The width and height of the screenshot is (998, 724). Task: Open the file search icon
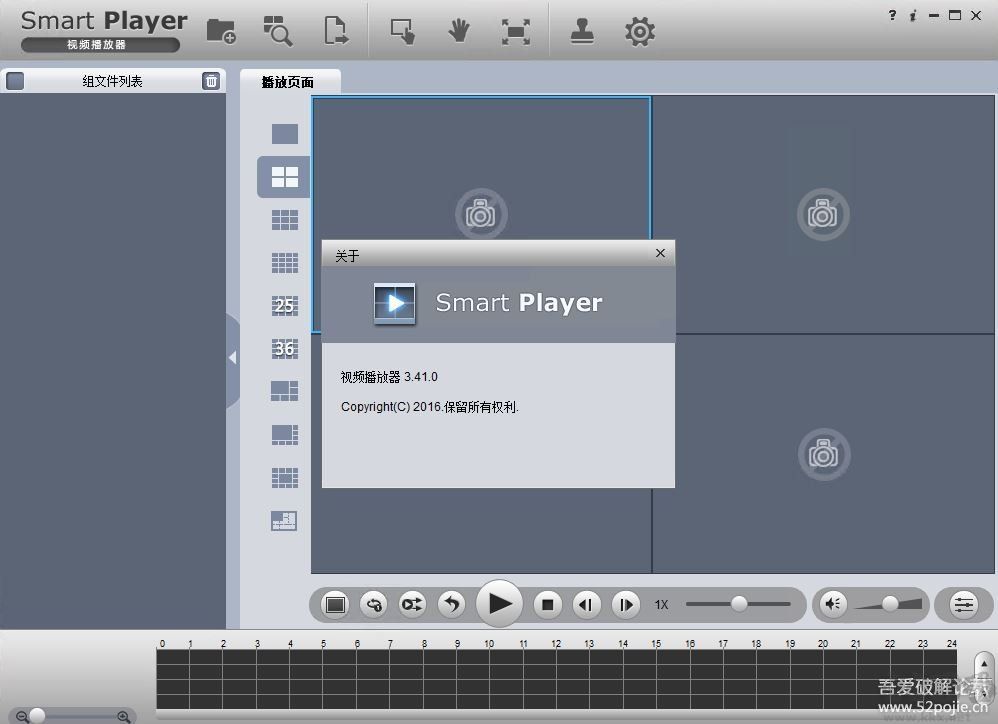pyautogui.click(x=277, y=31)
